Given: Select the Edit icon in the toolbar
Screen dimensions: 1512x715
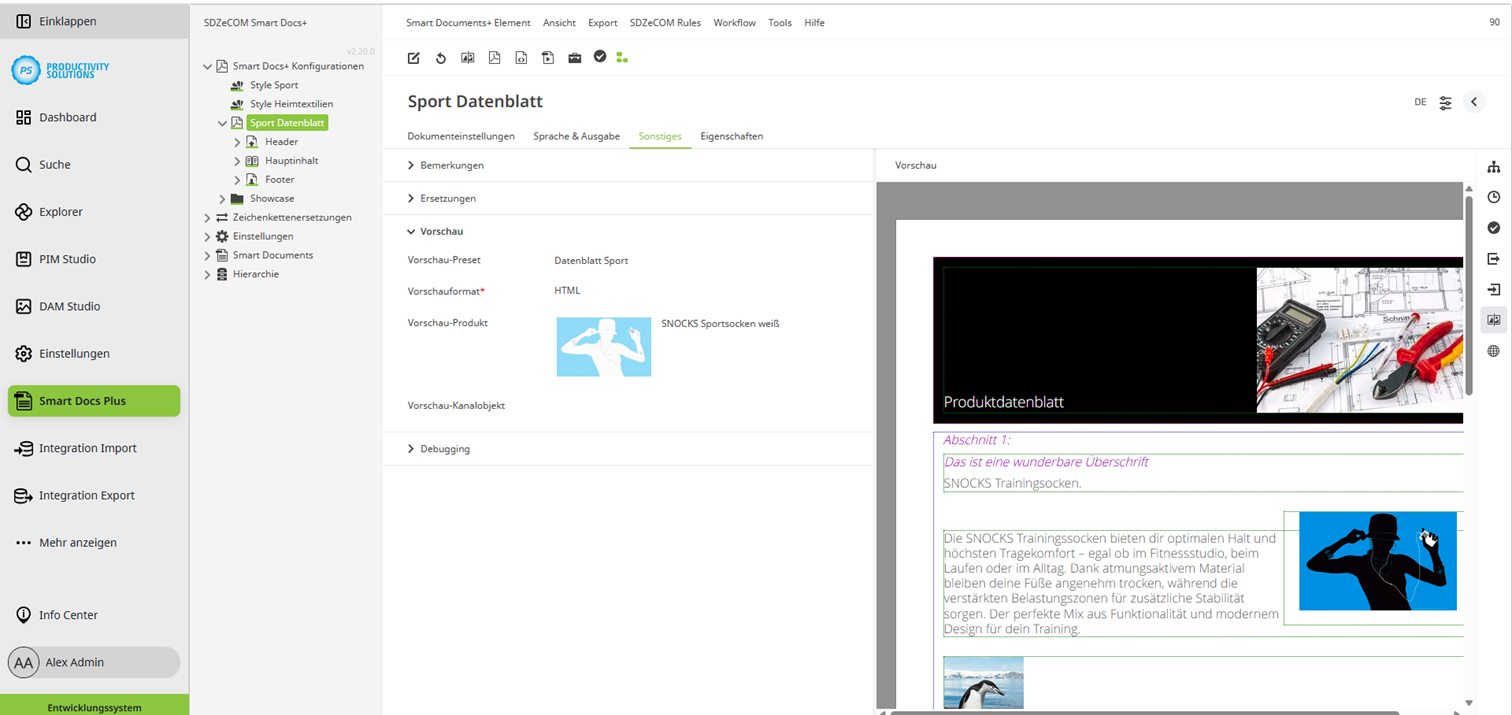Looking at the screenshot, I should pyautogui.click(x=413, y=58).
